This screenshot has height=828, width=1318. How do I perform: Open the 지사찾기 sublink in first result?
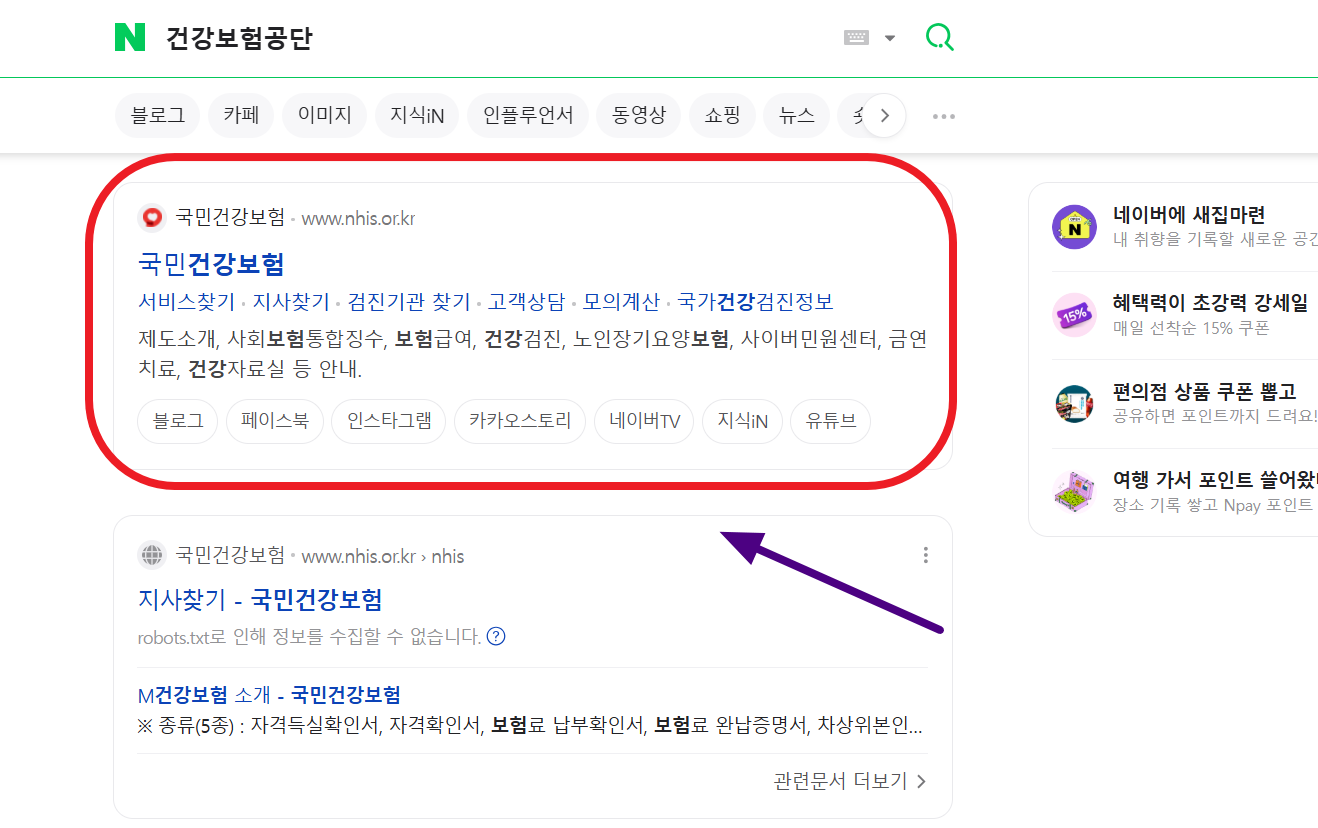pos(291,302)
